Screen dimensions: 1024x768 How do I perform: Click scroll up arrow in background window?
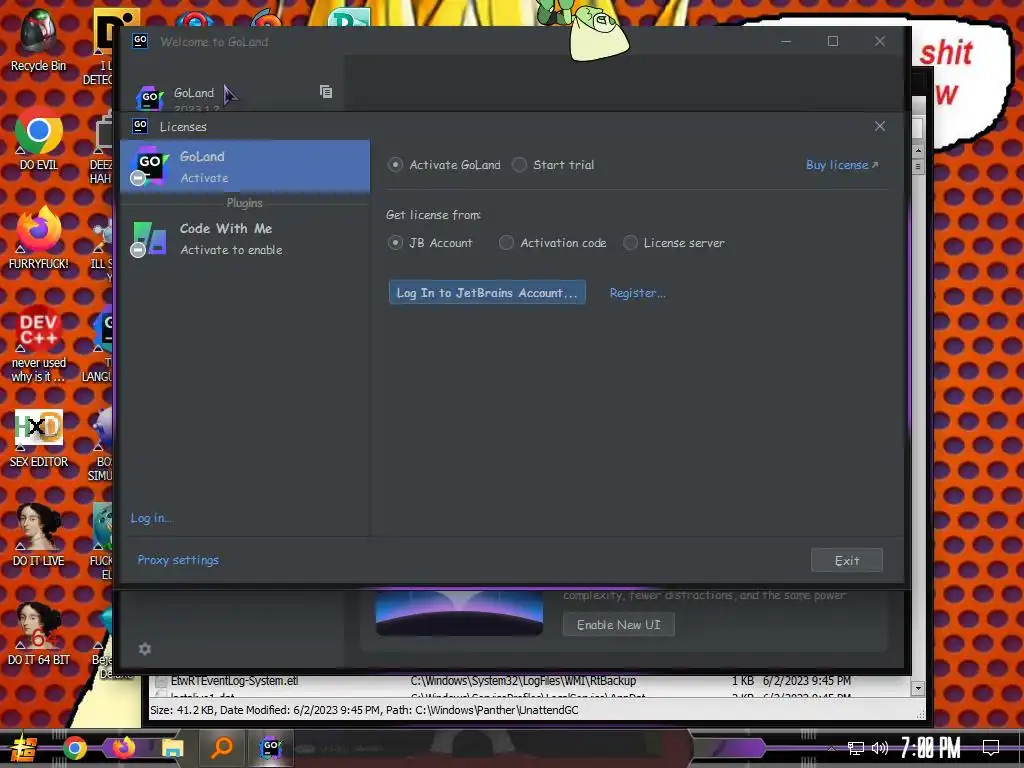(918, 150)
